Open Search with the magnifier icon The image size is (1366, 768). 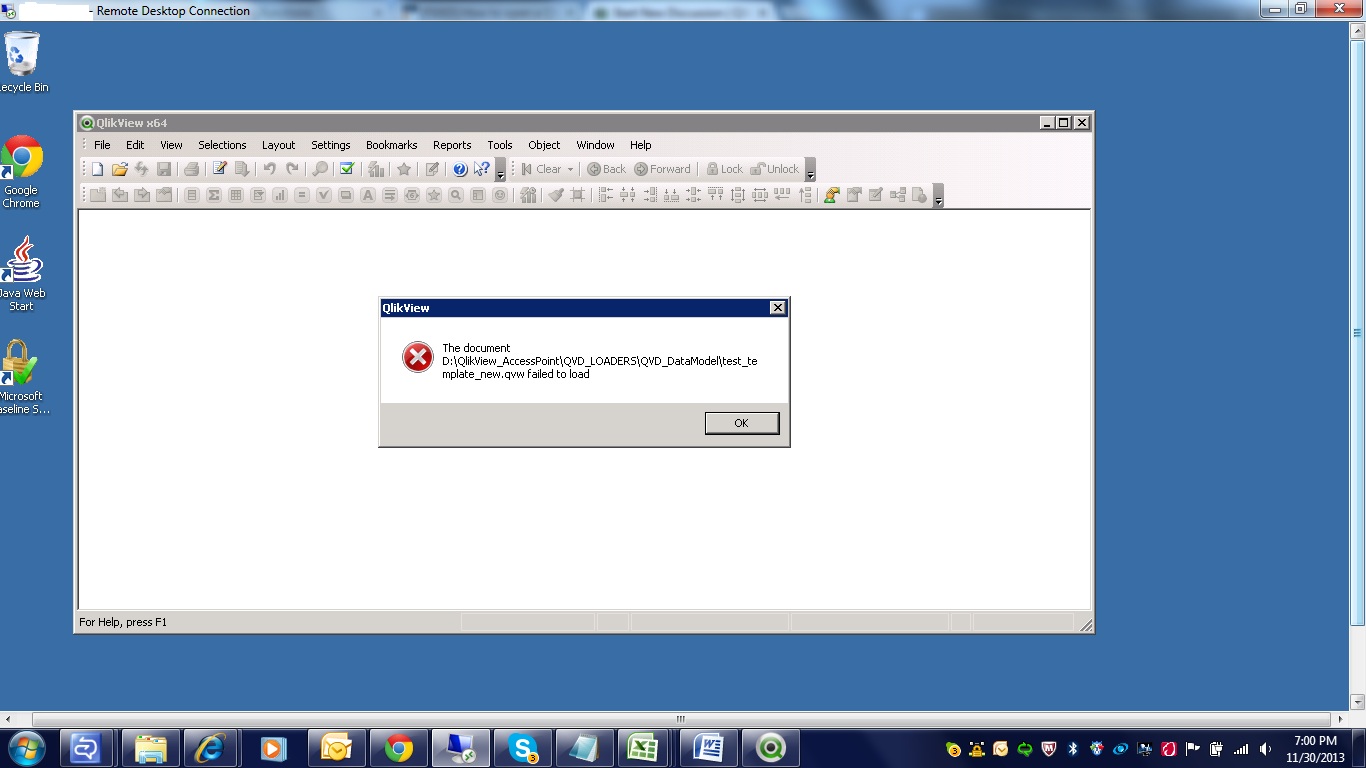click(x=320, y=169)
